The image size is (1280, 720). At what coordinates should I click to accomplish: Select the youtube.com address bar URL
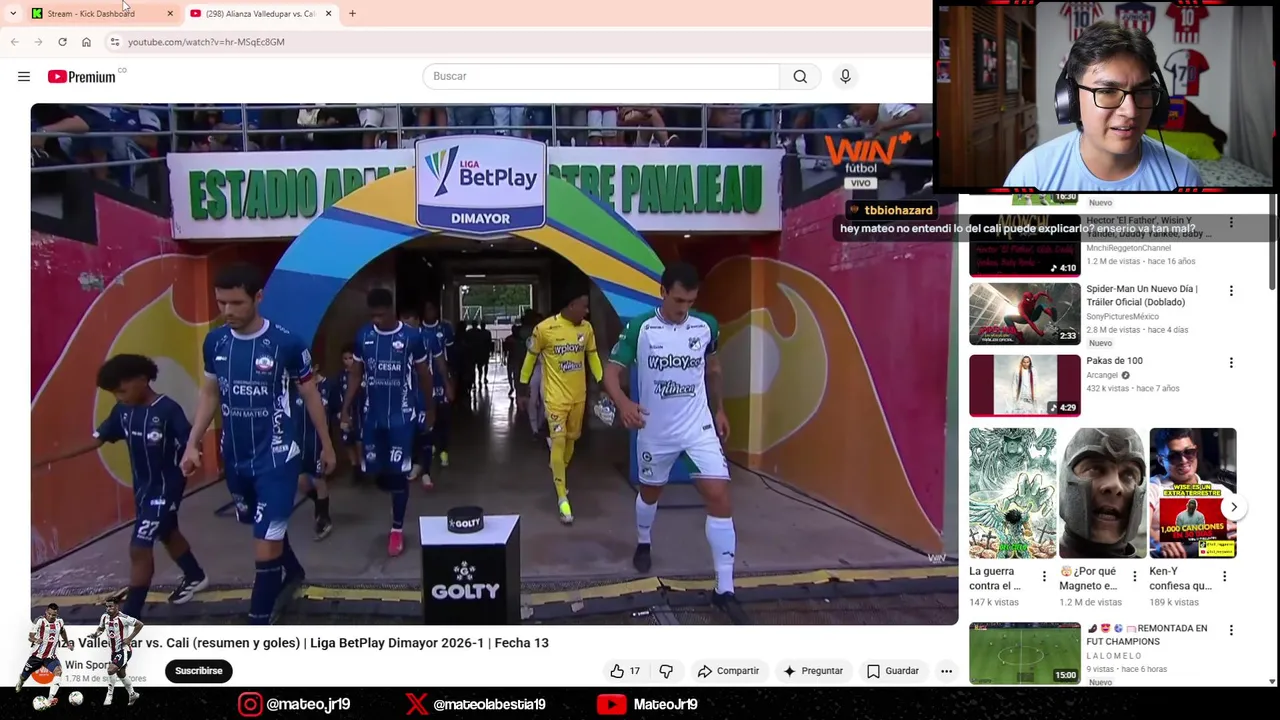[x=206, y=42]
